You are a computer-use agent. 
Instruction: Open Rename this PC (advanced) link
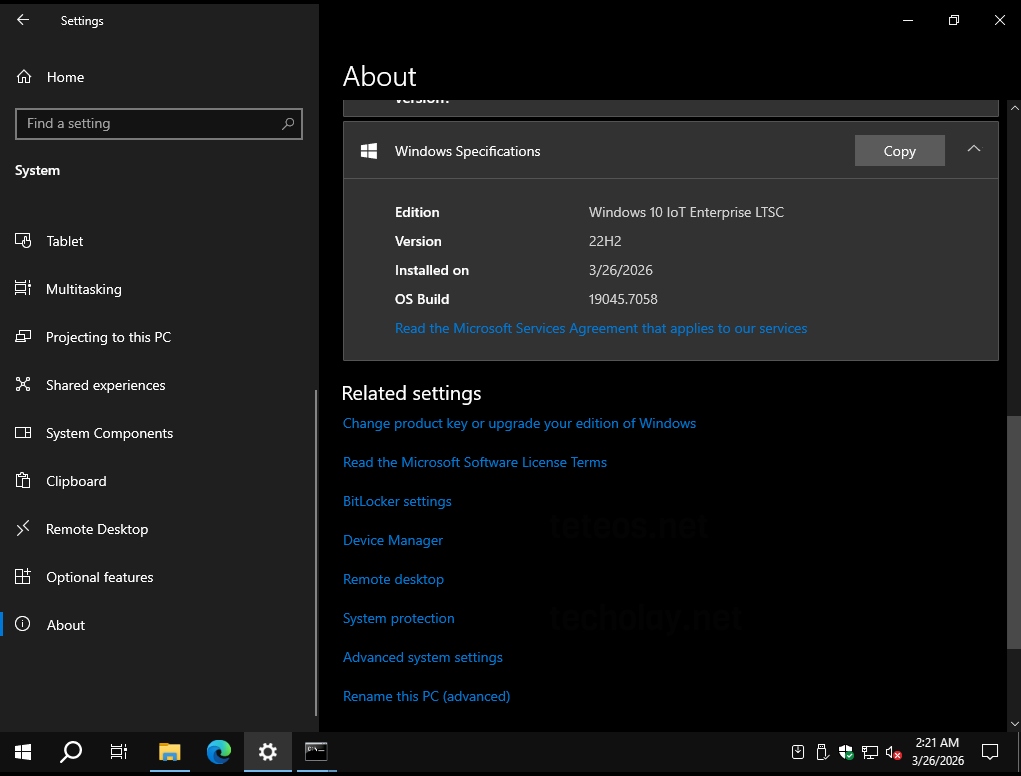tap(427, 697)
